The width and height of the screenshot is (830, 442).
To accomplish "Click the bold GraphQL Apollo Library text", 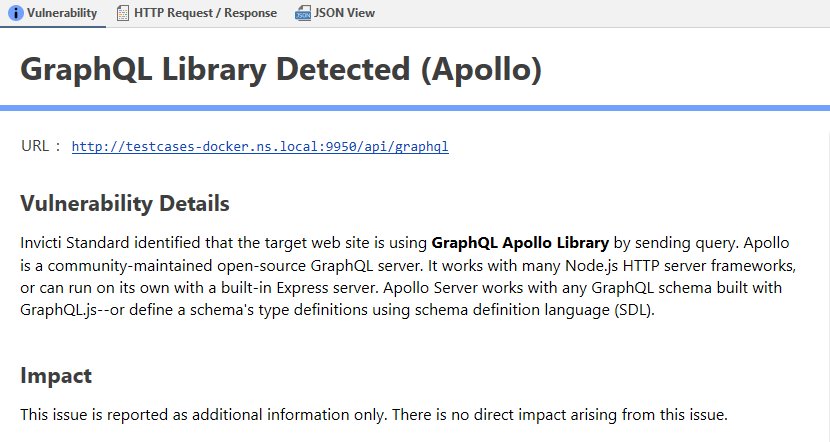I will click(x=520, y=242).
